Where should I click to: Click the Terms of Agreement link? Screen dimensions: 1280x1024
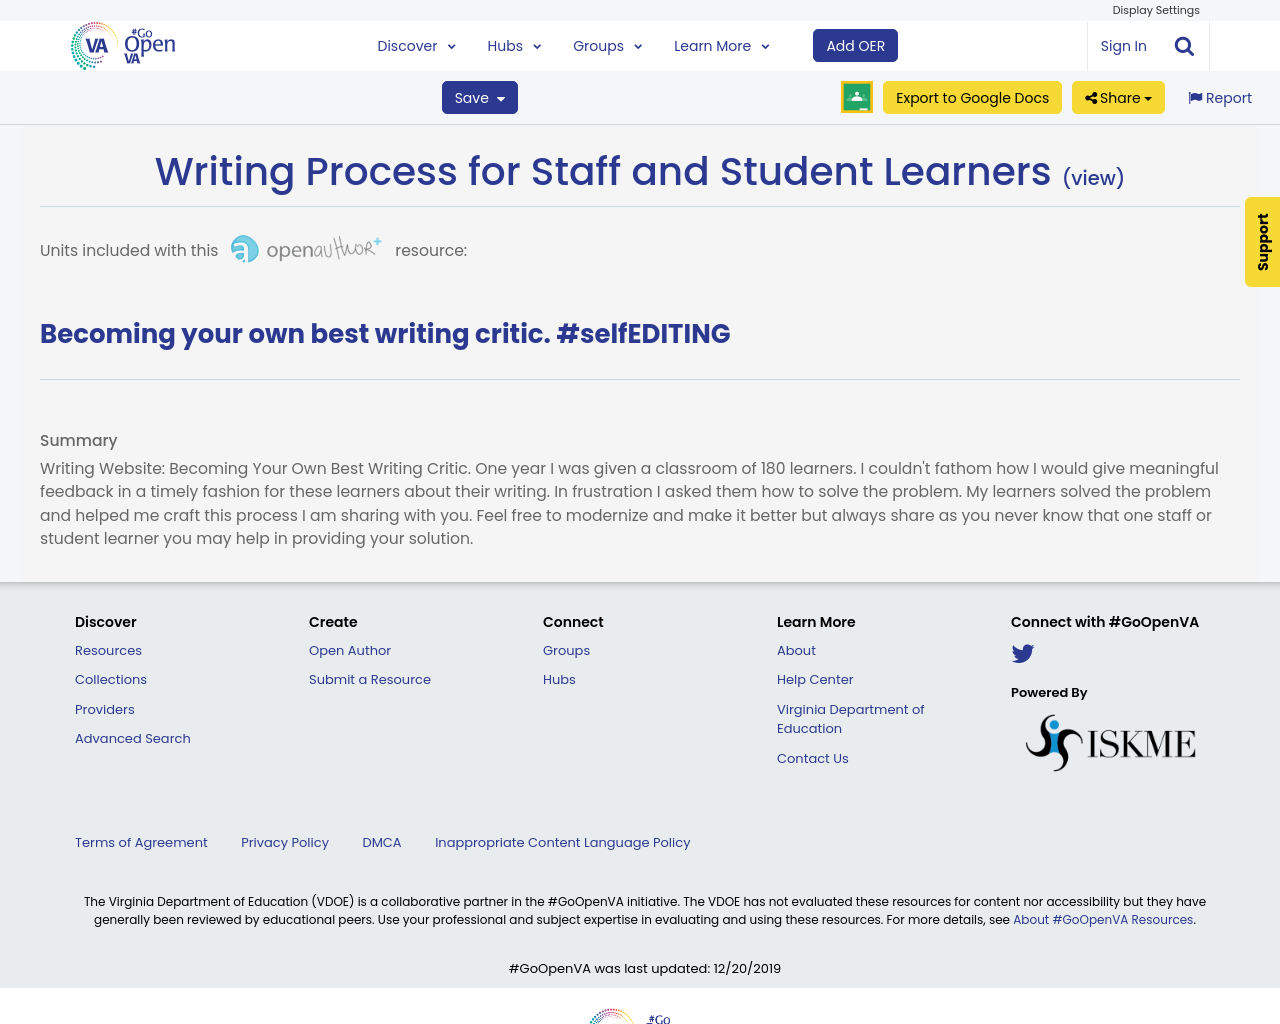pyautogui.click(x=141, y=841)
